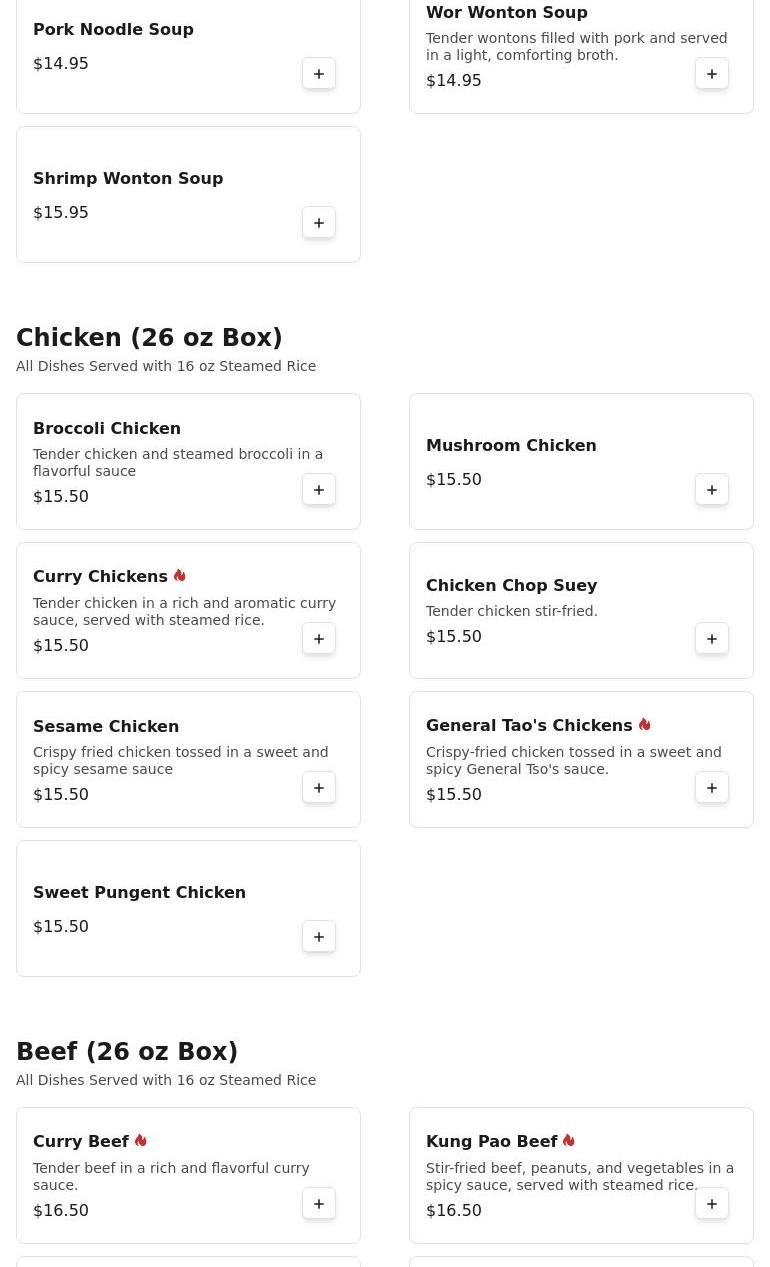The width and height of the screenshot is (770, 1267).
Task: Click plus button for Shrimp Wonton Soup
Action: tap(319, 223)
